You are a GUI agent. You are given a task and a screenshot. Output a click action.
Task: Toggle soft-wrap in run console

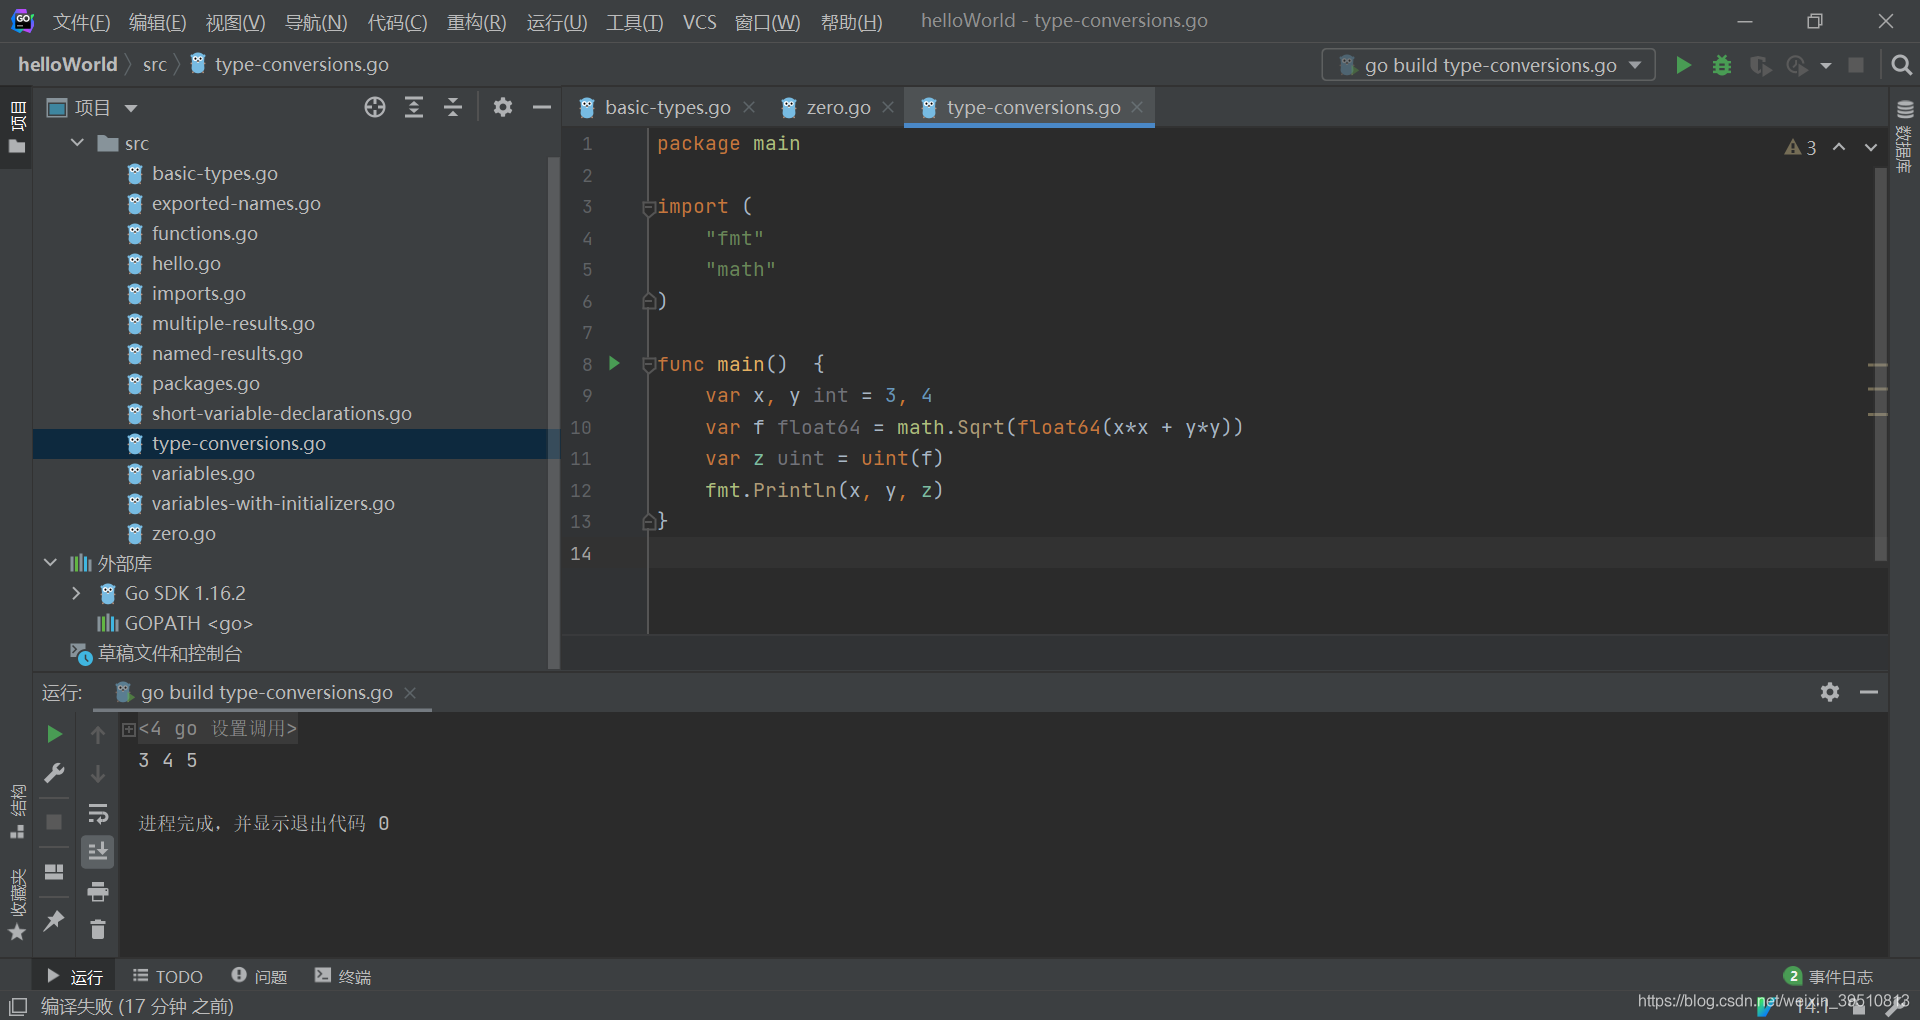(98, 813)
